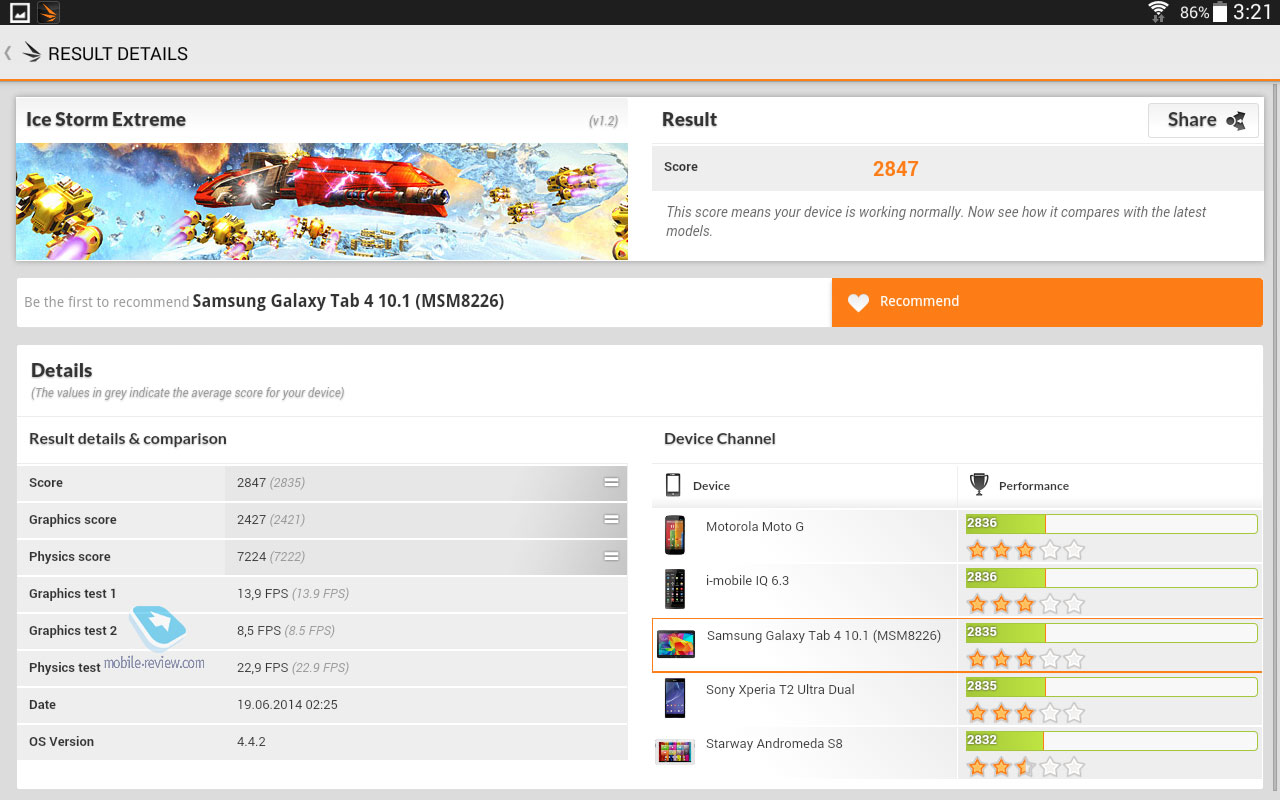Tap the RESULT DETAILS title
This screenshot has height=800, width=1280.
[x=118, y=54]
